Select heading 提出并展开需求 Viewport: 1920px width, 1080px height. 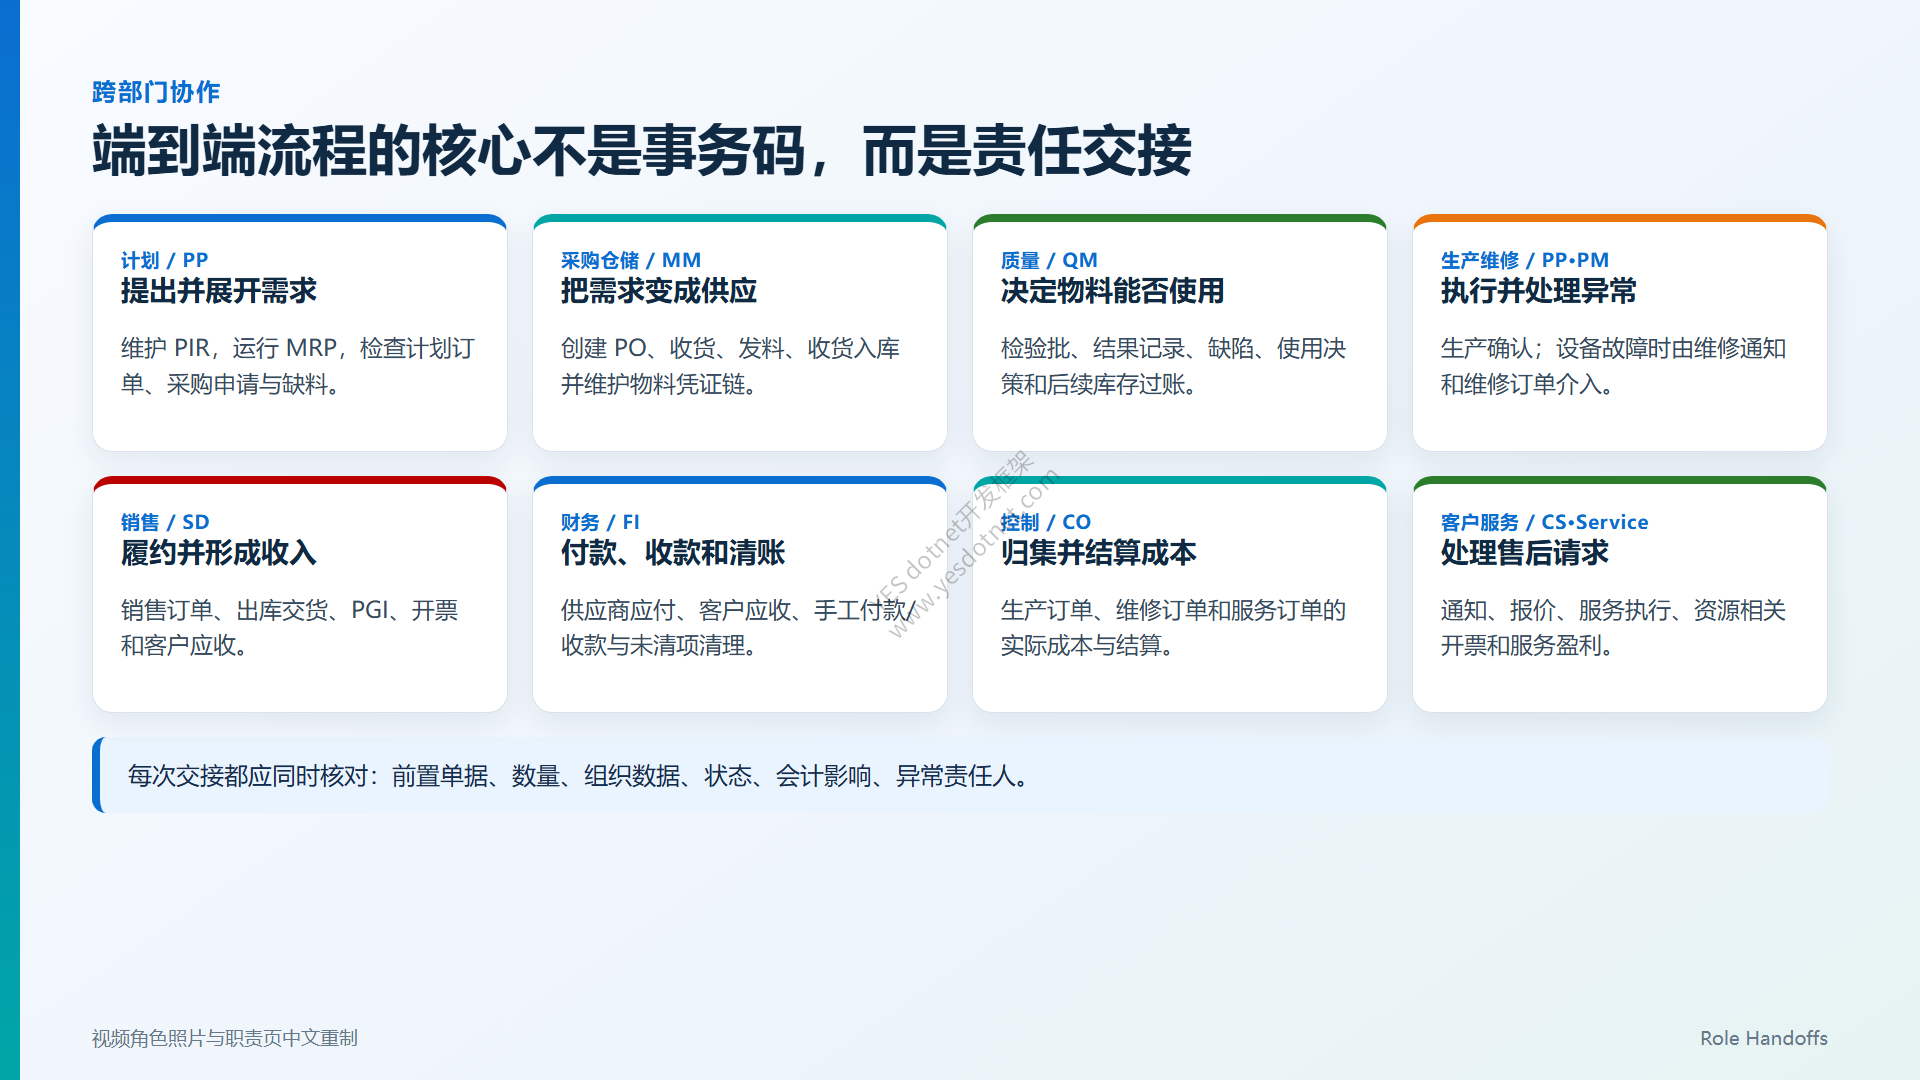pyautogui.click(x=218, y=291)
